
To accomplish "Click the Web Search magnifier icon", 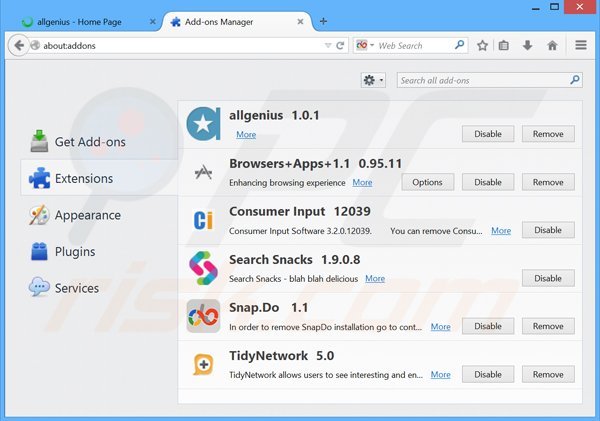I will (459, 45).
